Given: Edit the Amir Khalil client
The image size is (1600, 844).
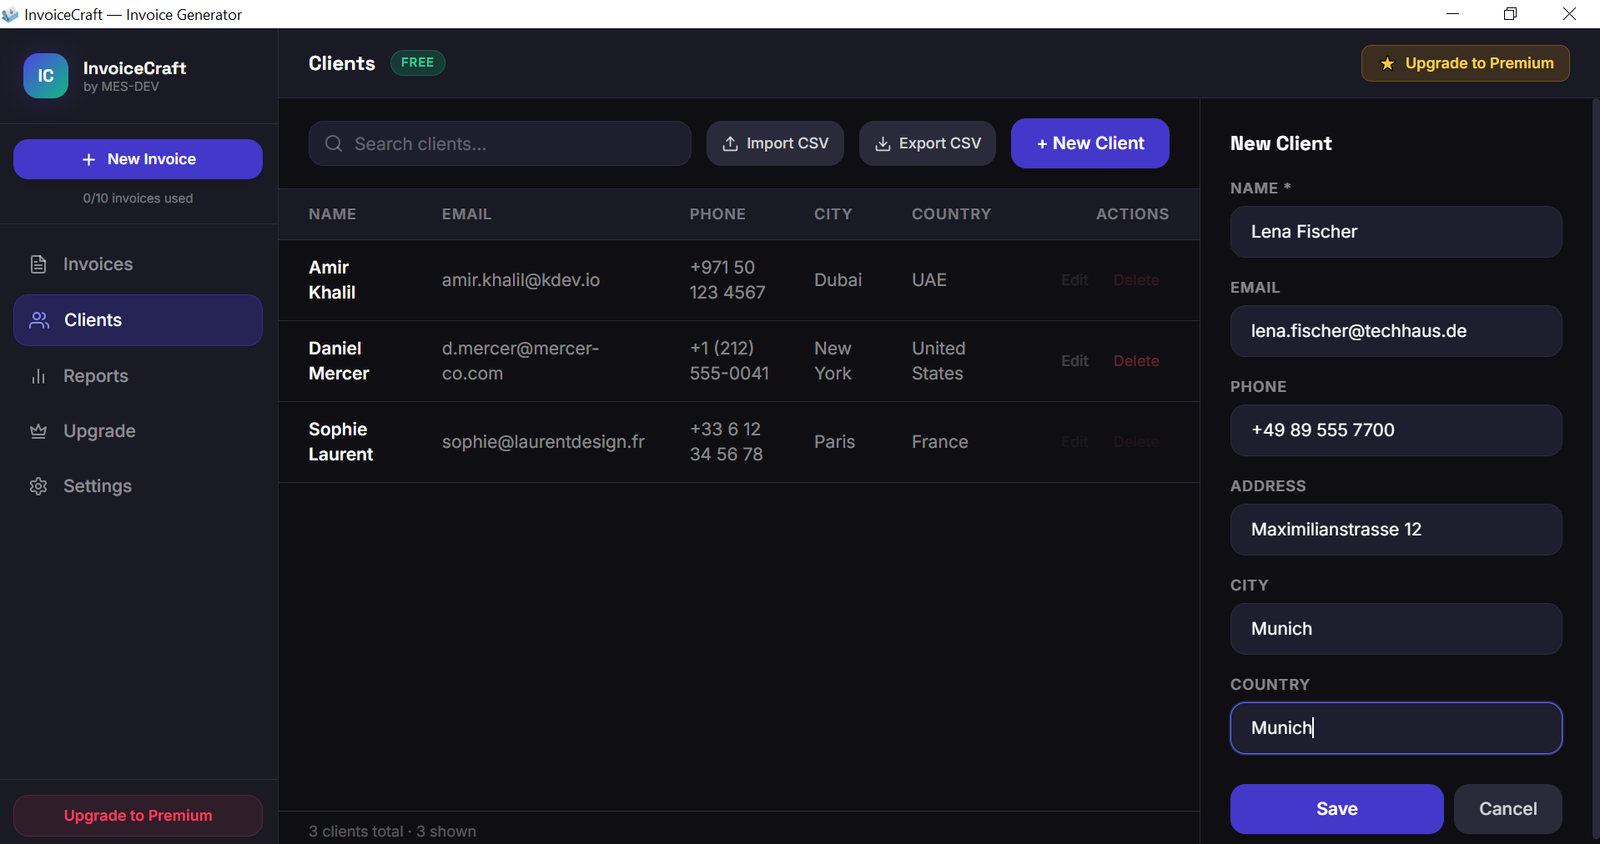Looking at the screenshot, I should pyautogui.click(x=1075, y=280).
